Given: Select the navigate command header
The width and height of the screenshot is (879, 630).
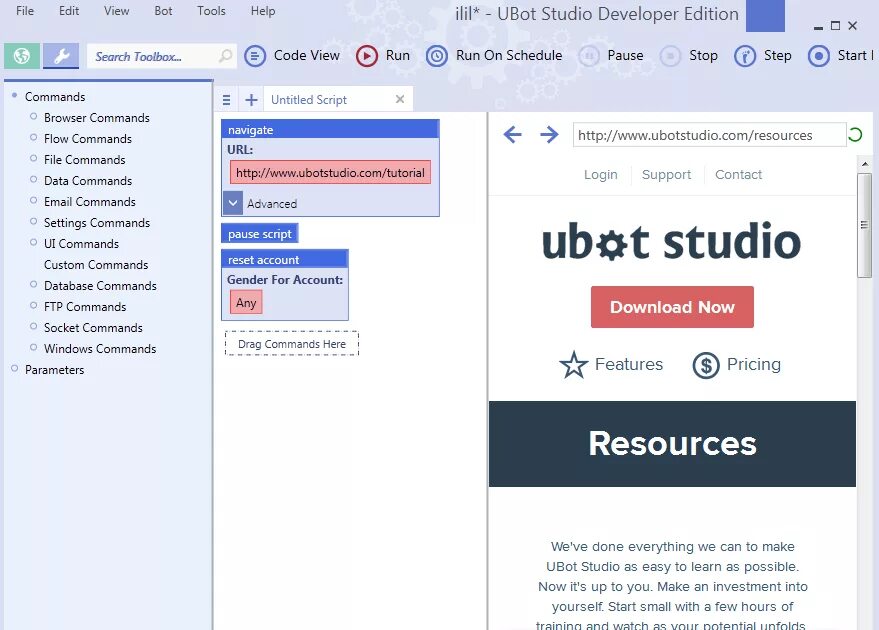Looking at the screenshot, I should (x=330, y=129).
